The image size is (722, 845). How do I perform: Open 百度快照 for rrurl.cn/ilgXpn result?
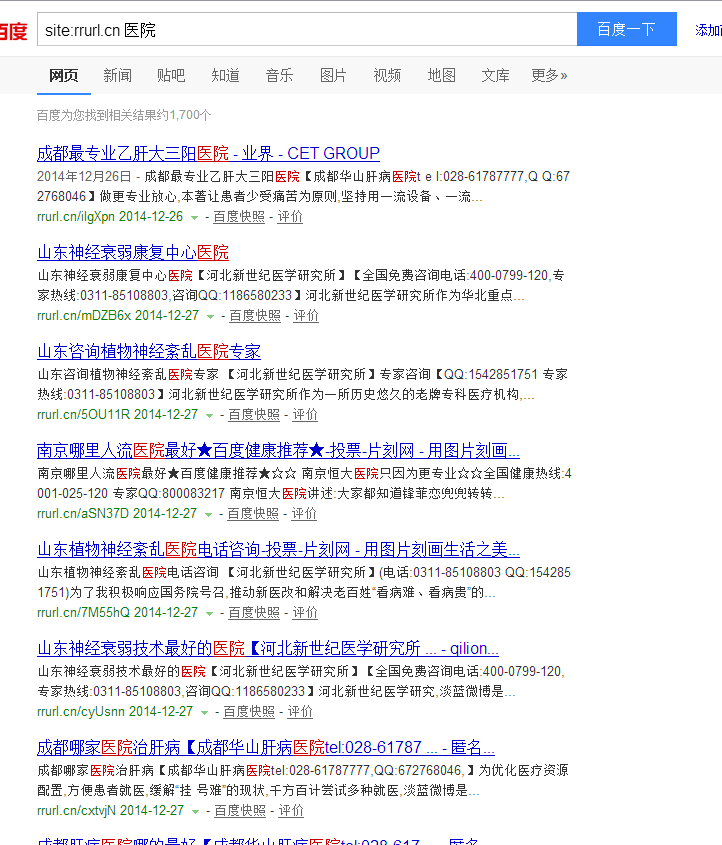tap(239, 217)
